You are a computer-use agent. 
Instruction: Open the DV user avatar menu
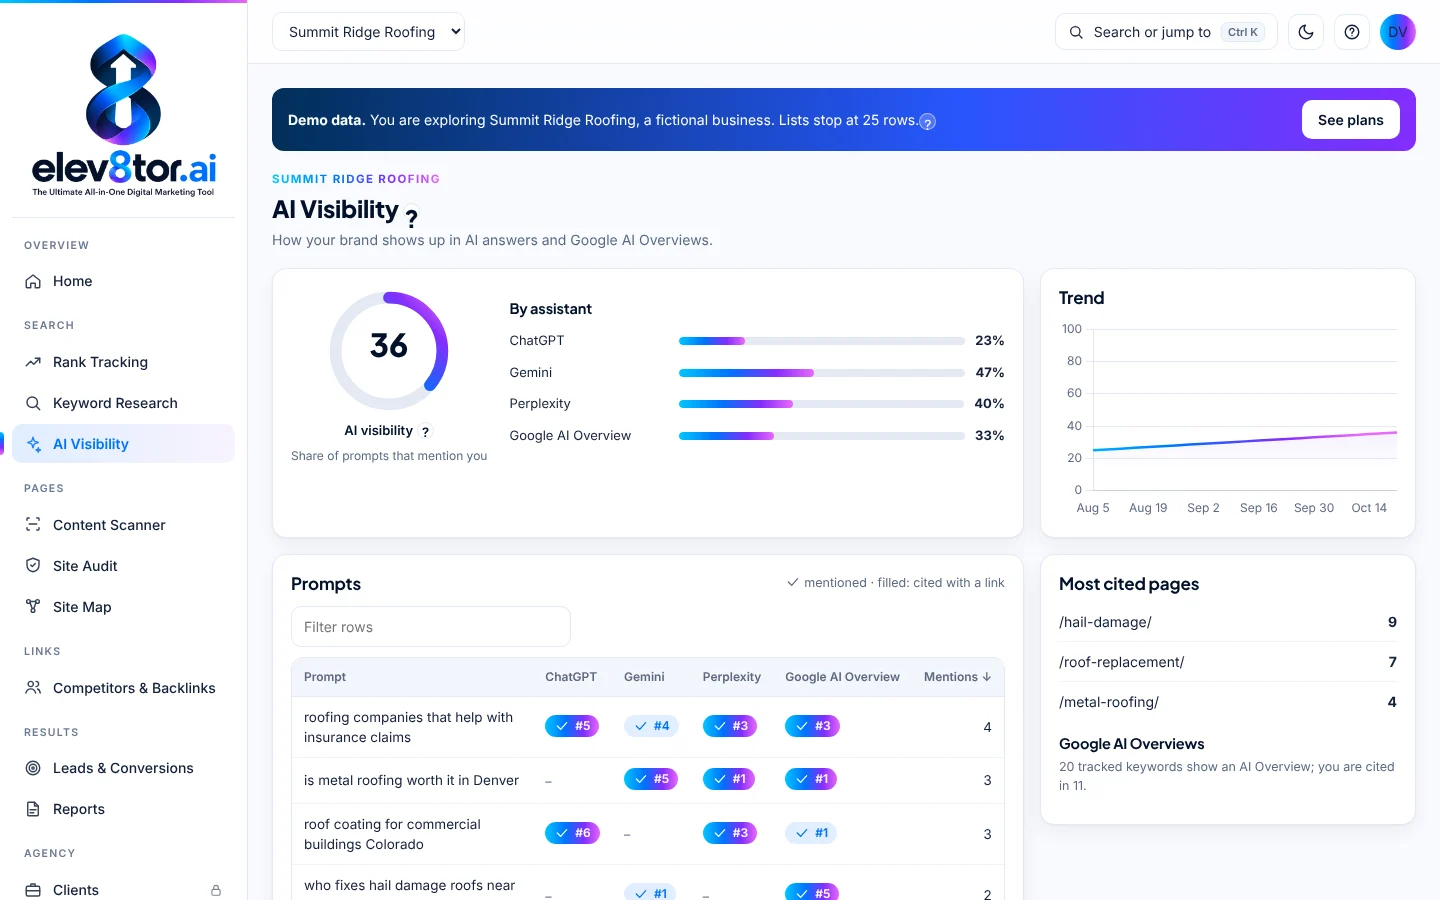[x=1398, y=32]
